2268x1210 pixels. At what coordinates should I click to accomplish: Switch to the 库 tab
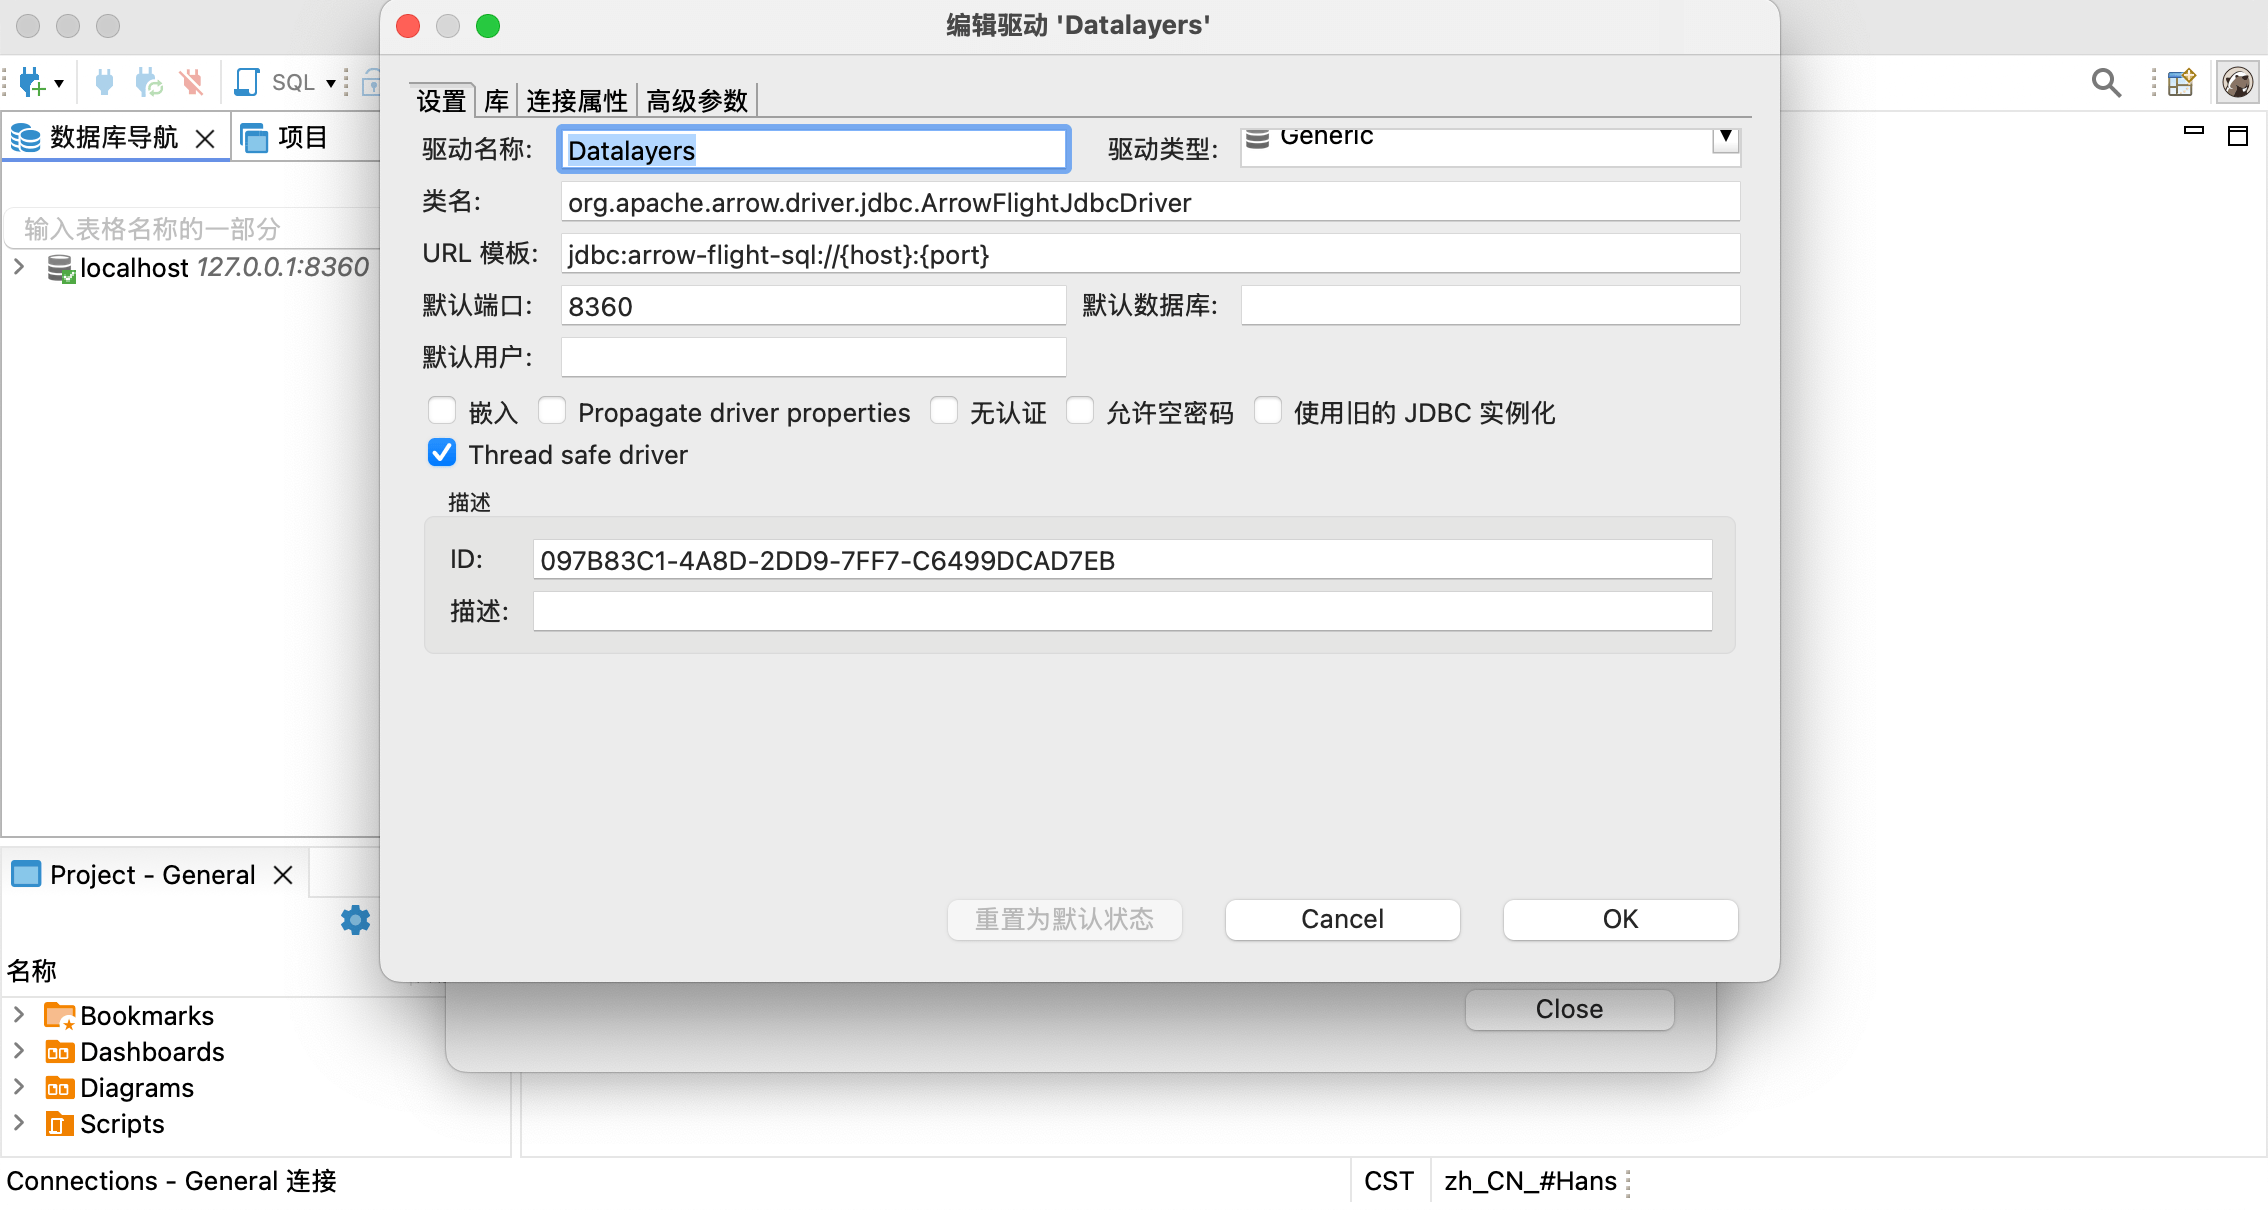496,100
